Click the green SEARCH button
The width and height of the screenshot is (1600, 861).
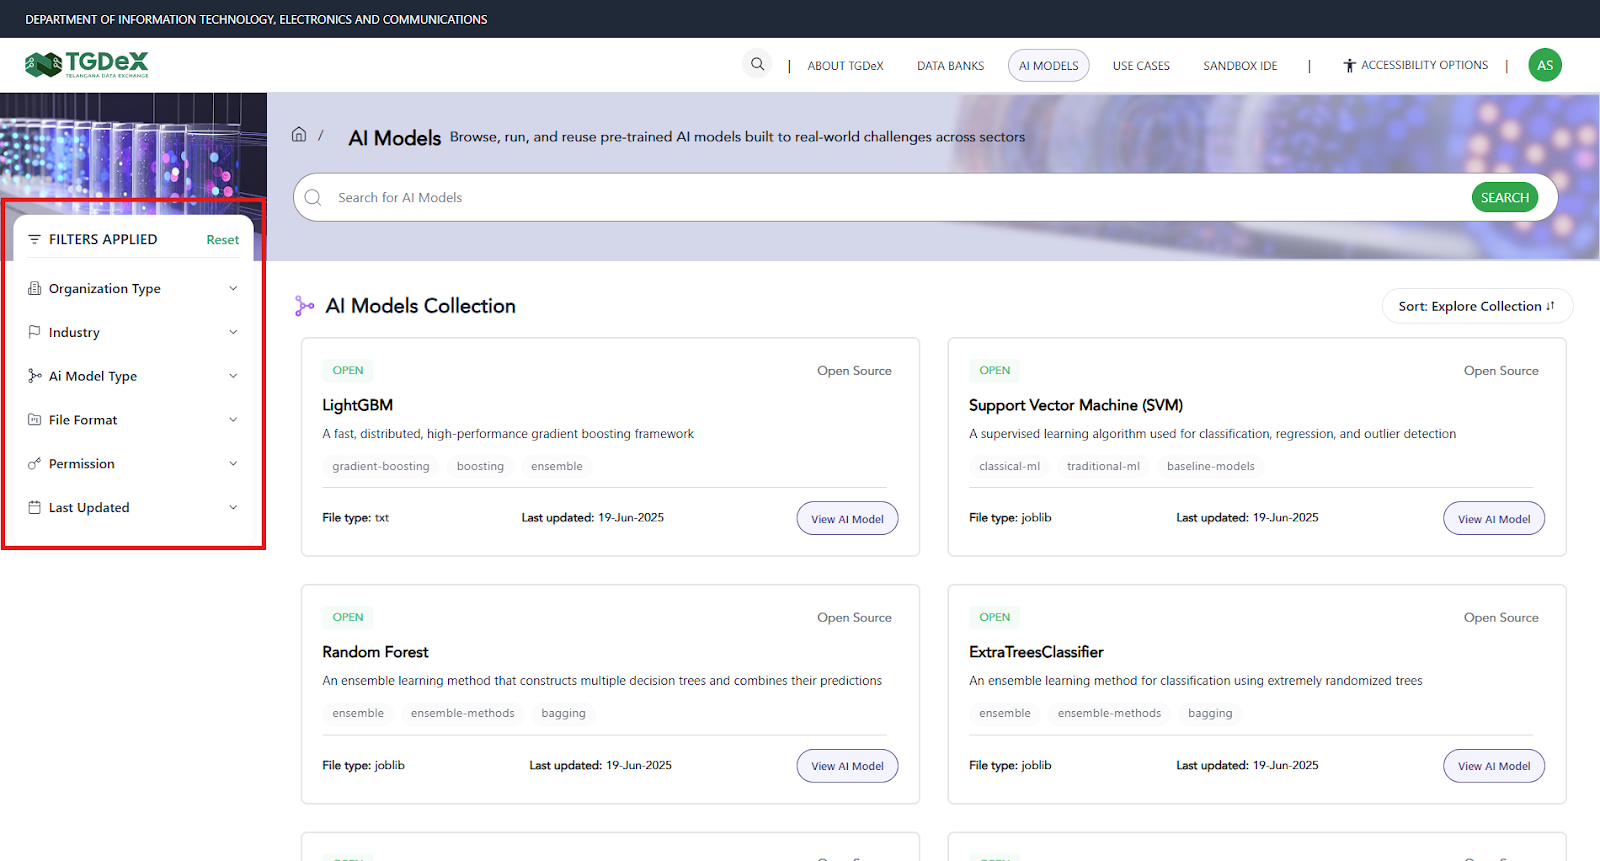[x=1504, y=197]
